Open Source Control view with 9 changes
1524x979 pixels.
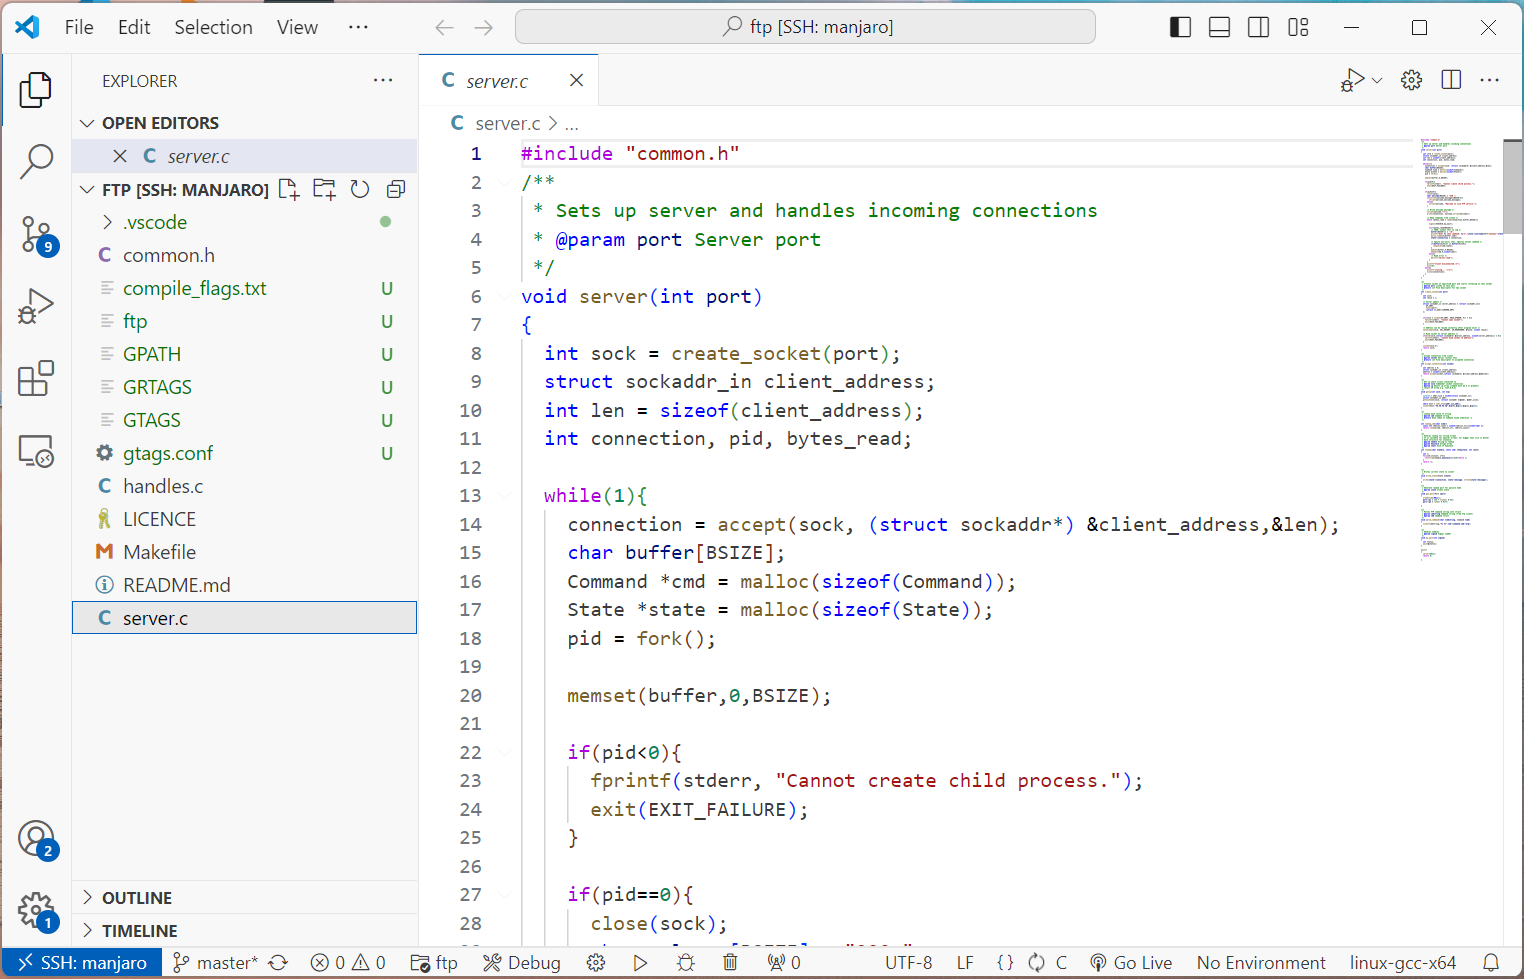(36, 235)
